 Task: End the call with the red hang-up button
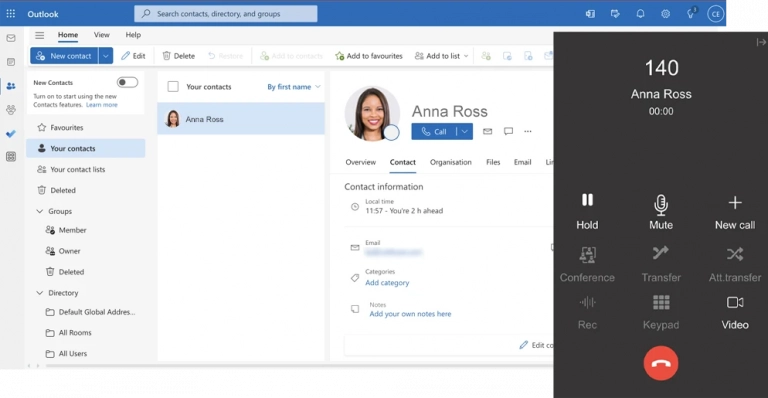661,363
